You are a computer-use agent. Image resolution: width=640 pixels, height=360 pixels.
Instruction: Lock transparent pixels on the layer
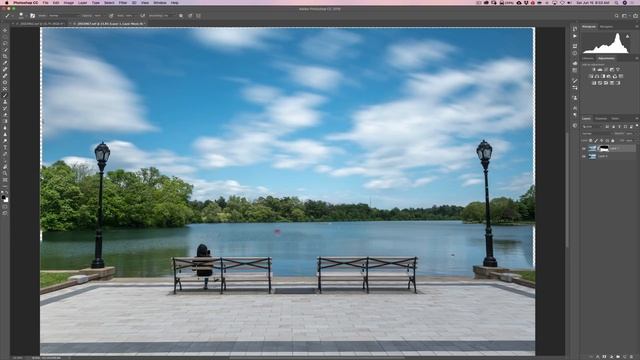click(591, 140)
